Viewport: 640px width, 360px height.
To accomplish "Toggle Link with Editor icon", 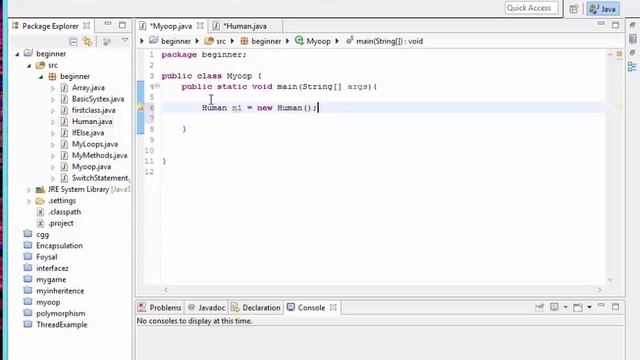I will pyautogui.click(x=87, y=41).
